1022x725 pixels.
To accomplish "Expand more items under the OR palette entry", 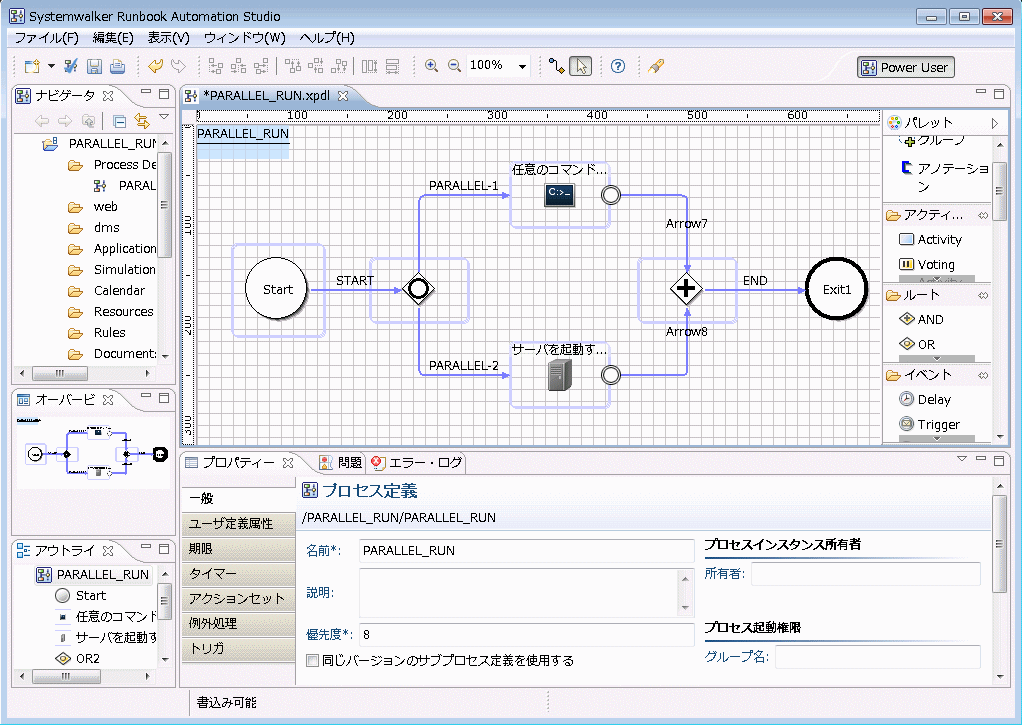I will [x=937, y=359].
